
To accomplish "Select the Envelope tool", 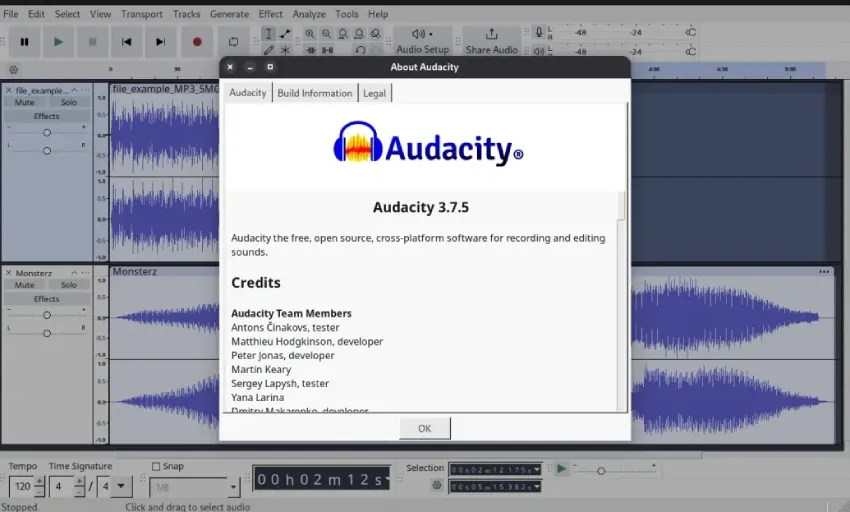I will point(285,34).
